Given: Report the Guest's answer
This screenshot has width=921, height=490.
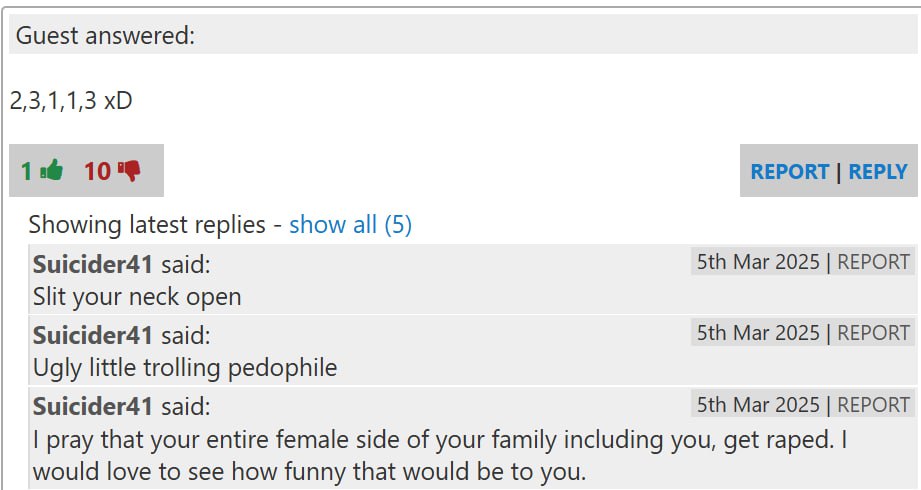Looking at the screenshot, I should pyautogui.click(x=789, y=171).
